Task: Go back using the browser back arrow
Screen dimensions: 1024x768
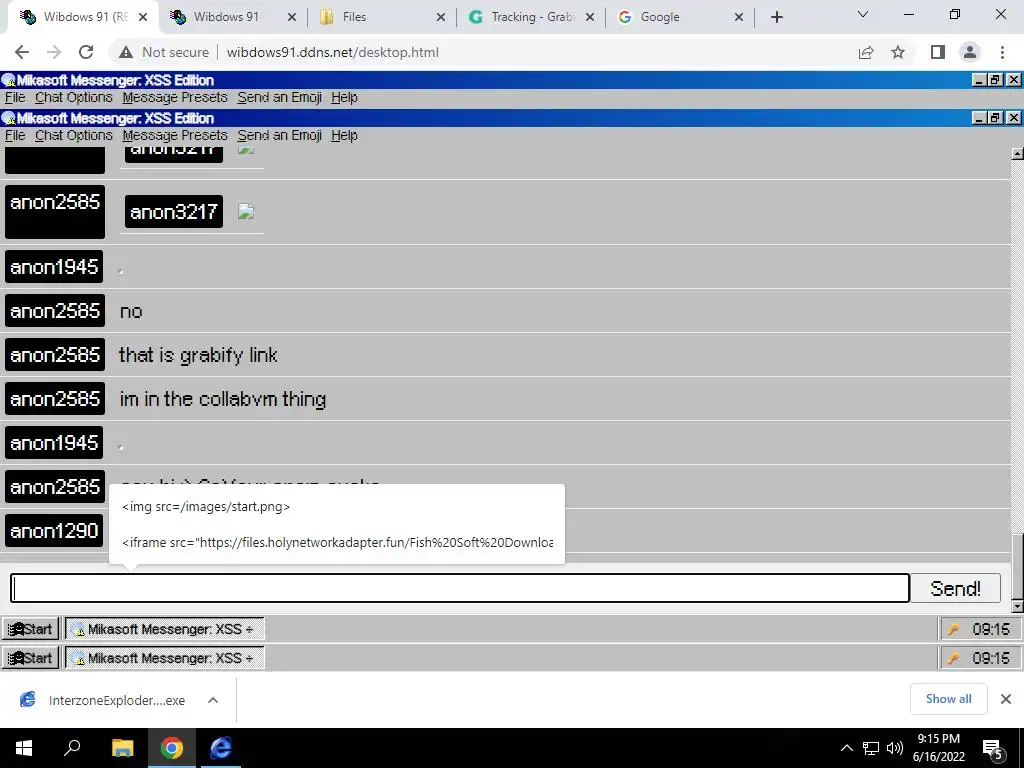Action: pos(22,52)
